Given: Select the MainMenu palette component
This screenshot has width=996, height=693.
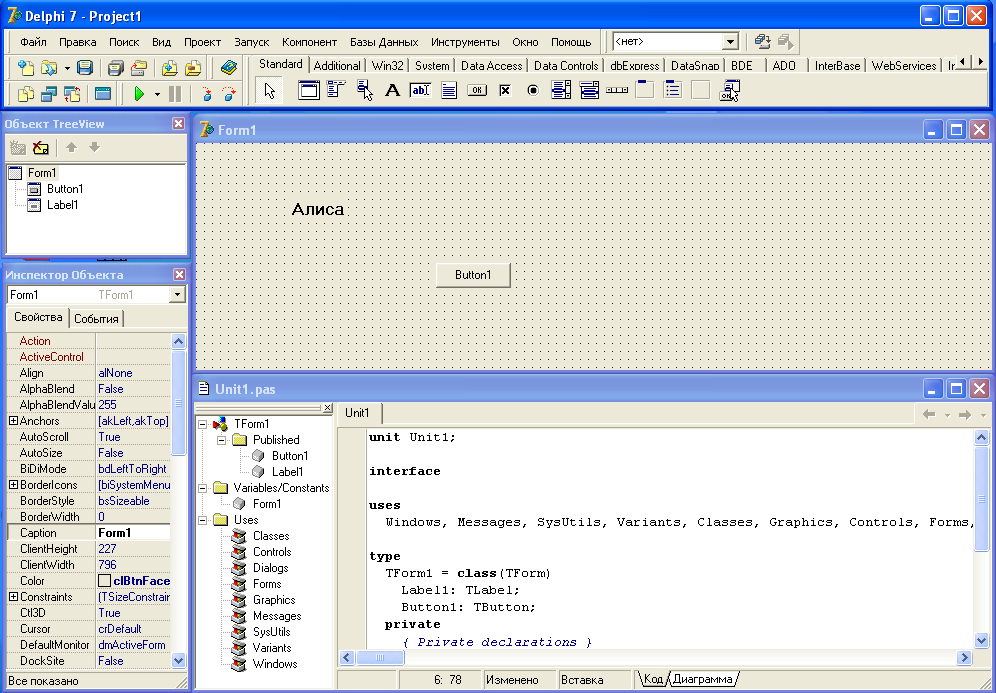Looking at the screenshot, I should tap(336, 91).
